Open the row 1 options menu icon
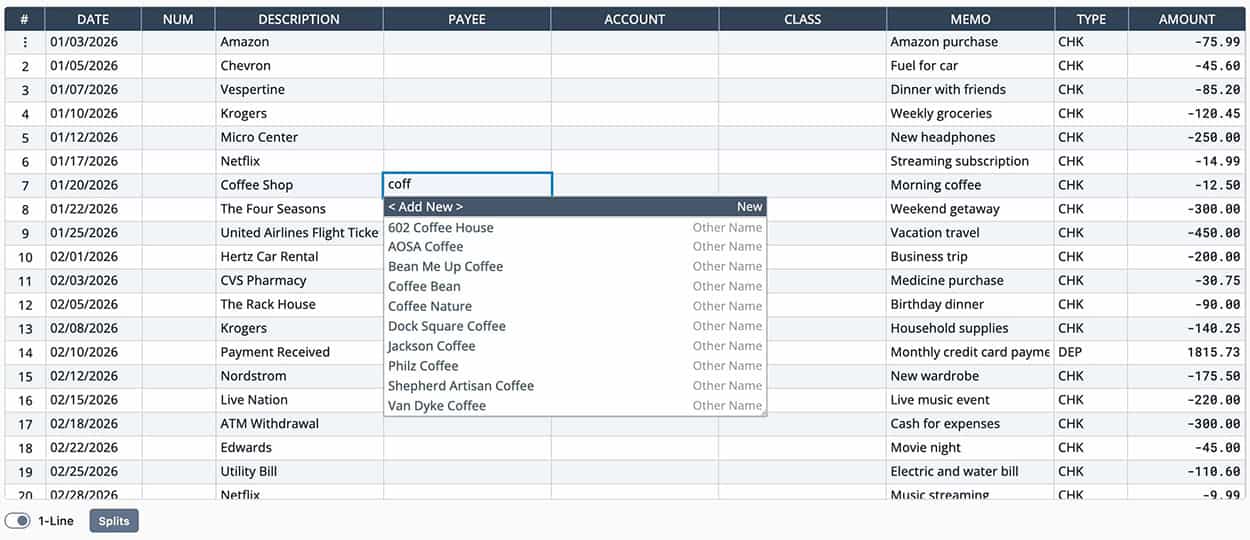The height and width of the screenshot is (540, 1250). 25,42
